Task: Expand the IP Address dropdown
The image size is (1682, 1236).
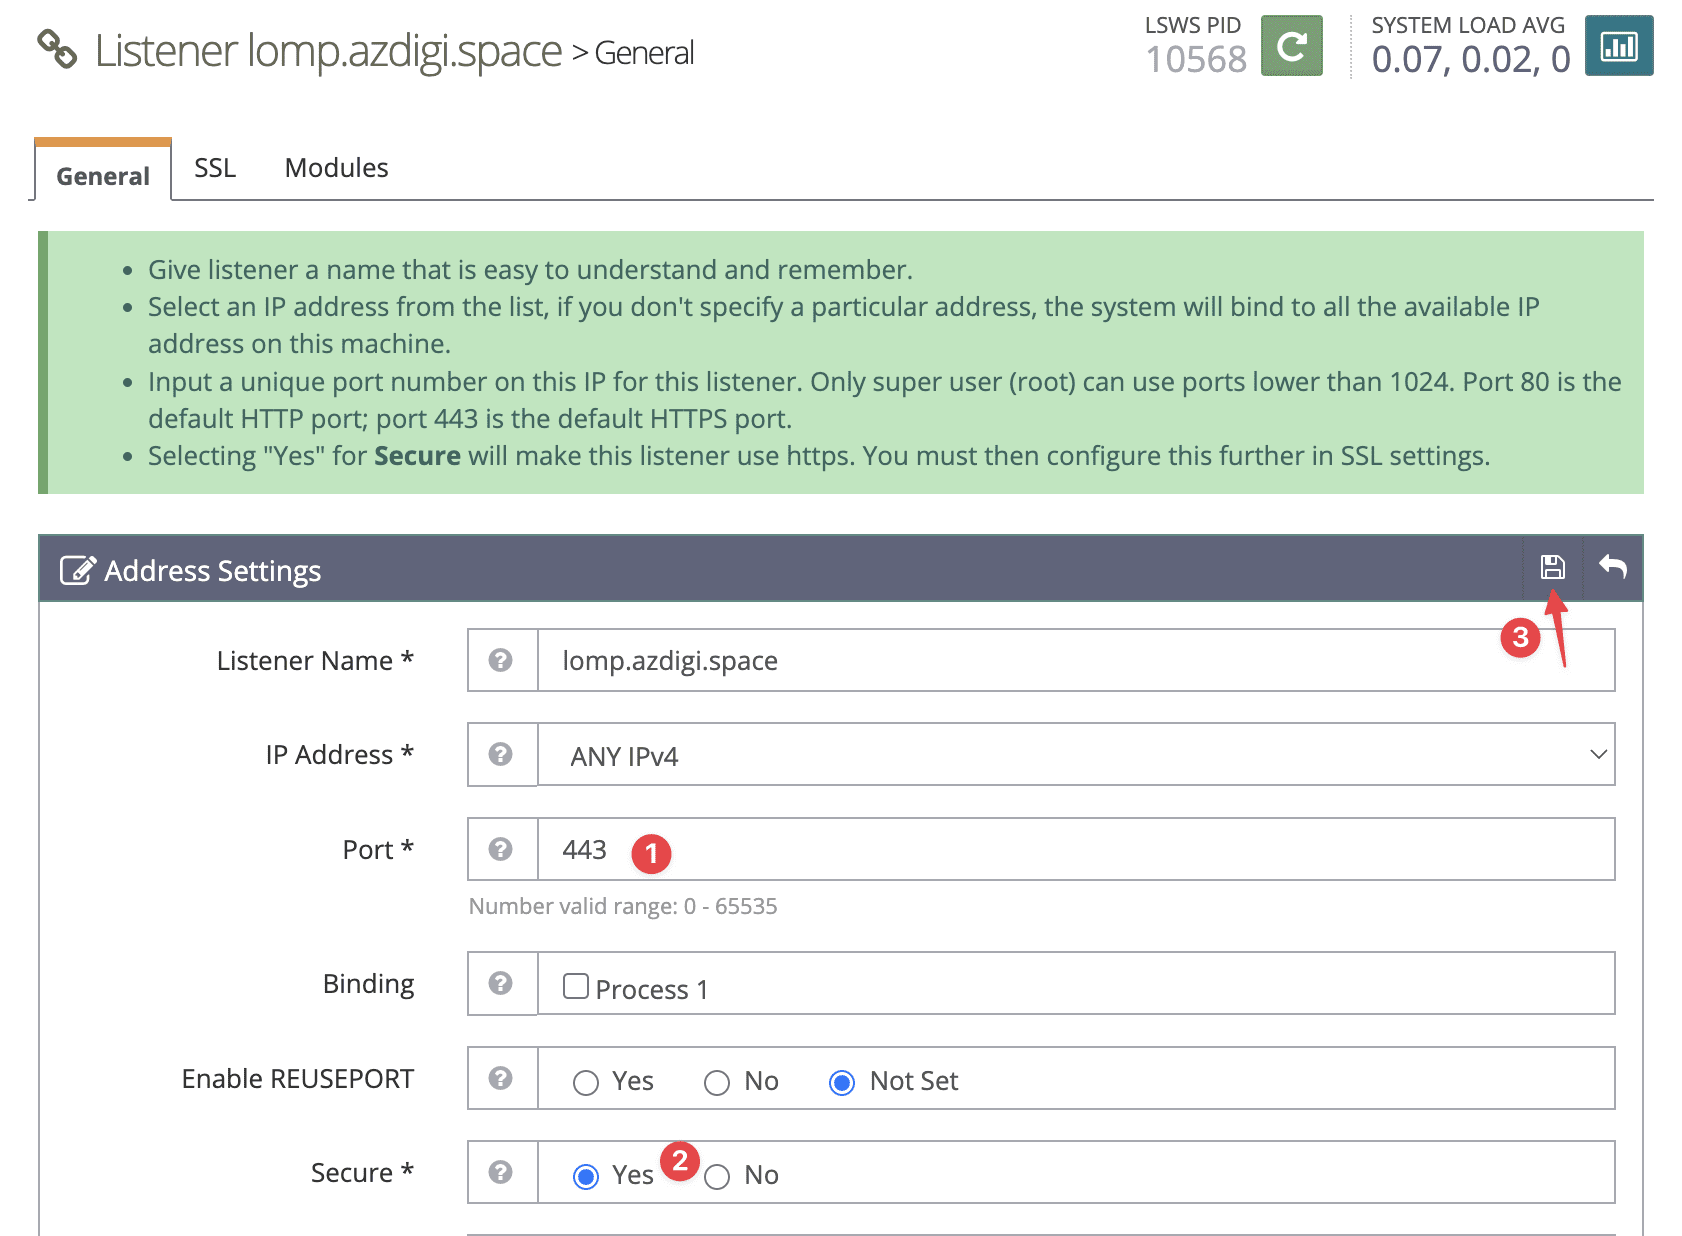Action: pyautogui.click(x=1076, y=755)
